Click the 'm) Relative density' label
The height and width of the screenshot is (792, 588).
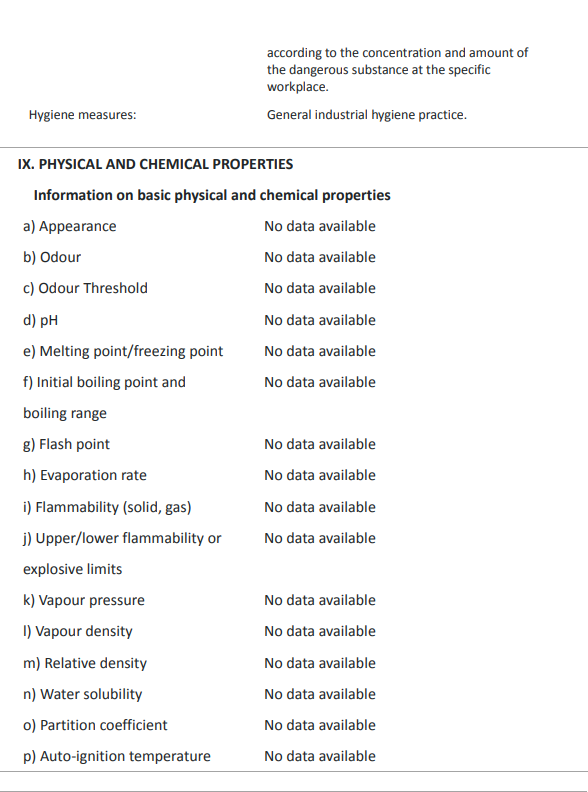point(85,663)
